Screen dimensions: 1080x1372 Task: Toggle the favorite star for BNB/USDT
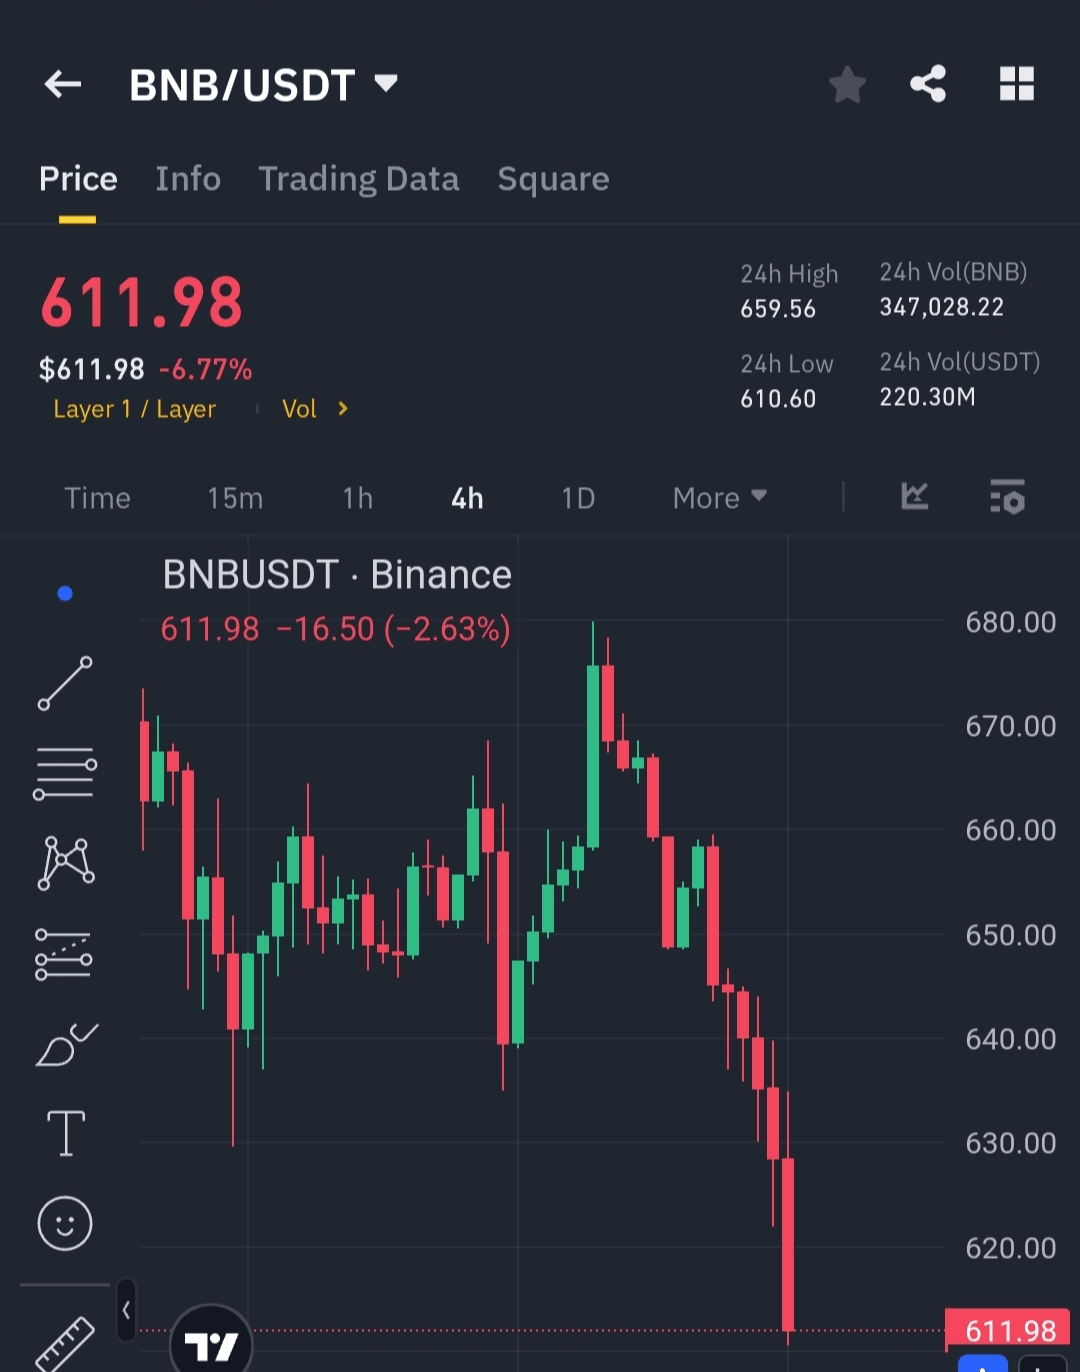[x=847, y=84]
